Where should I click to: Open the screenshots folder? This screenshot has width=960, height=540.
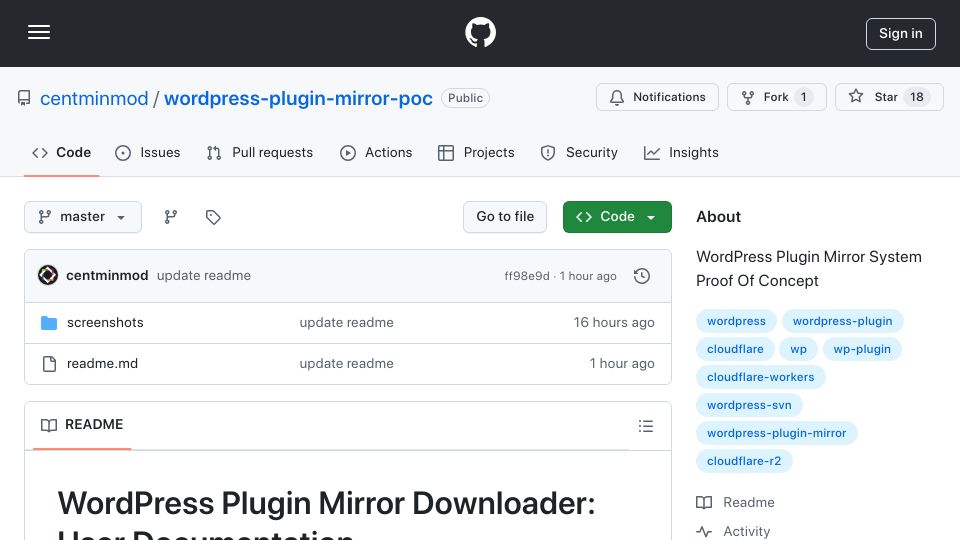tap(105, 323)
